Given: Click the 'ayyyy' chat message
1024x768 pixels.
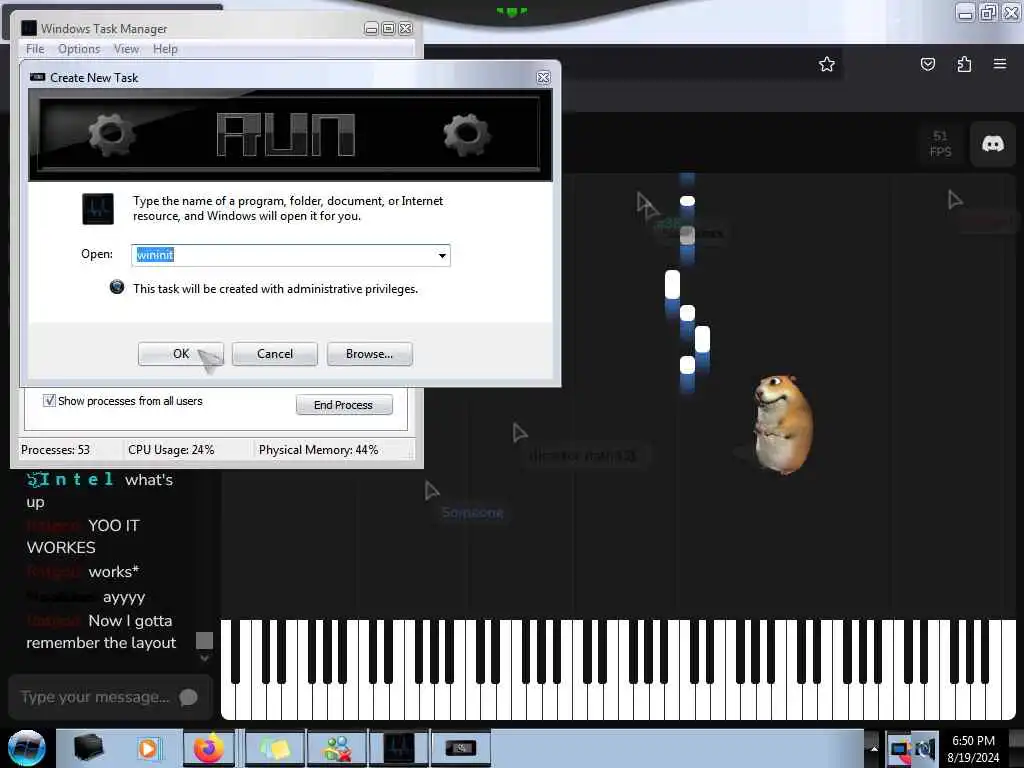Looking at the screenshot, I should tap(124, 597).
